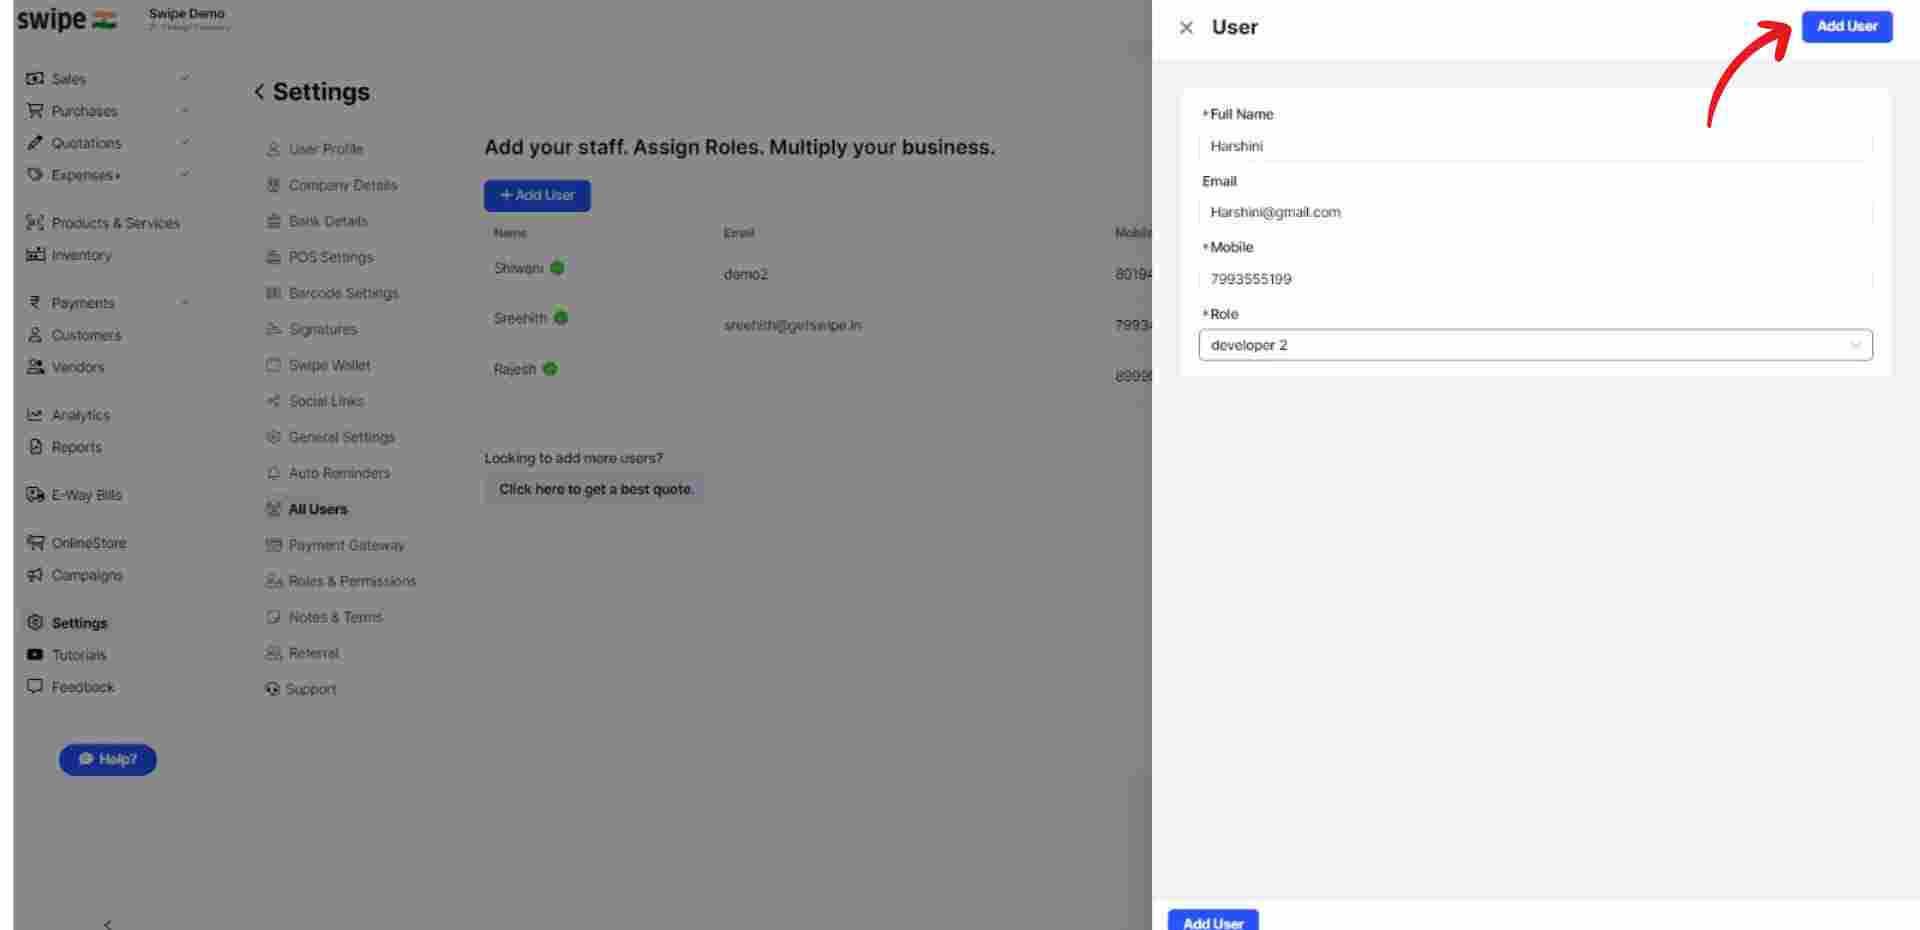The height and width of the screenshot is (930, 1920).
Task: Click the Quotations pencil icon in the sidebar
Action: pyautogui.click(x=35, y=143)
